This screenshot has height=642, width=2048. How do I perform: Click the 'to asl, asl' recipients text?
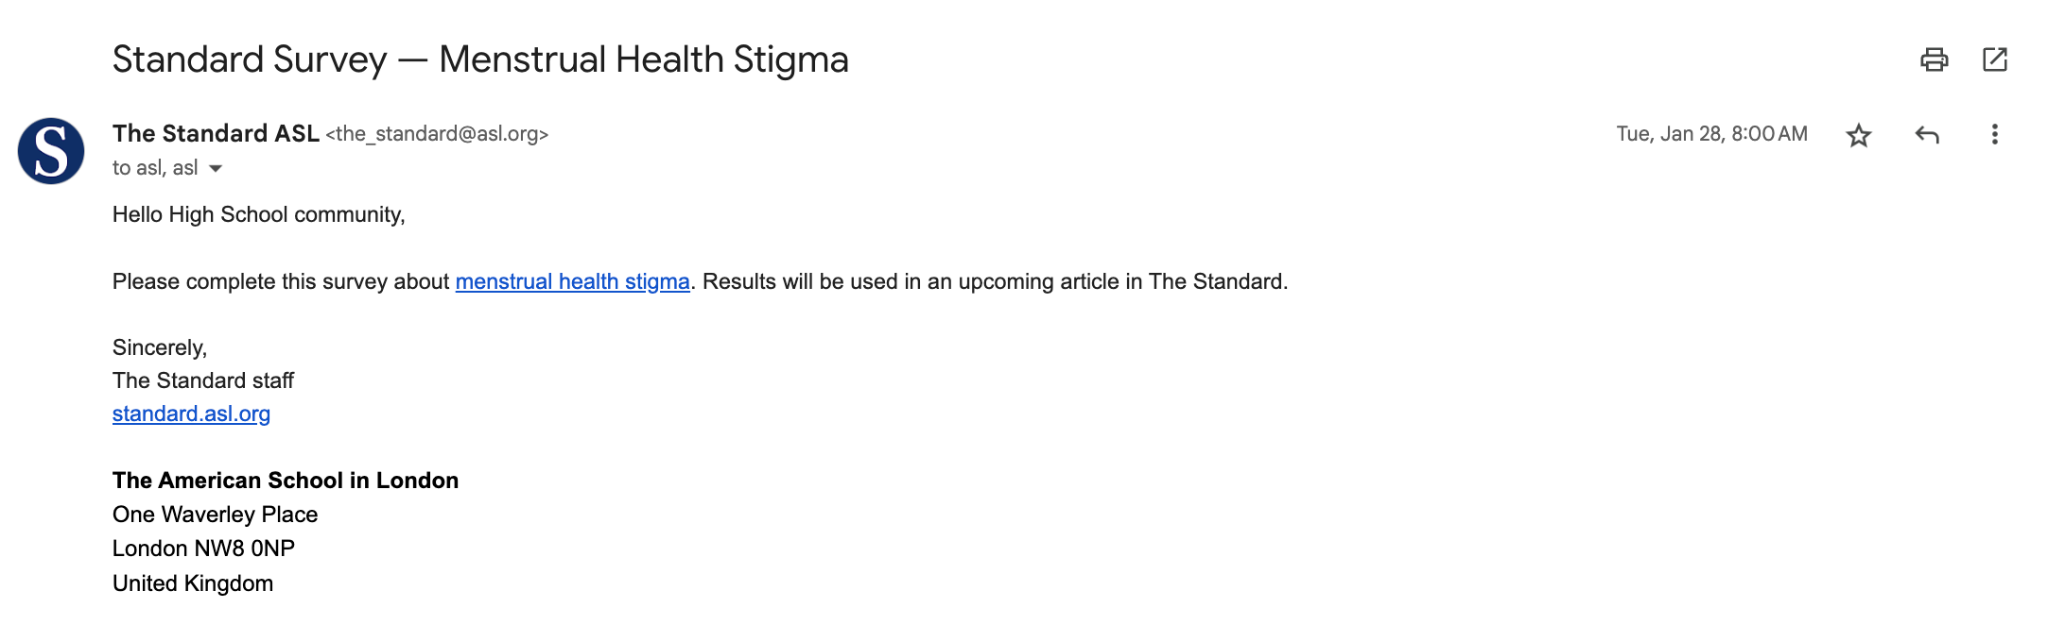(155, 168)
